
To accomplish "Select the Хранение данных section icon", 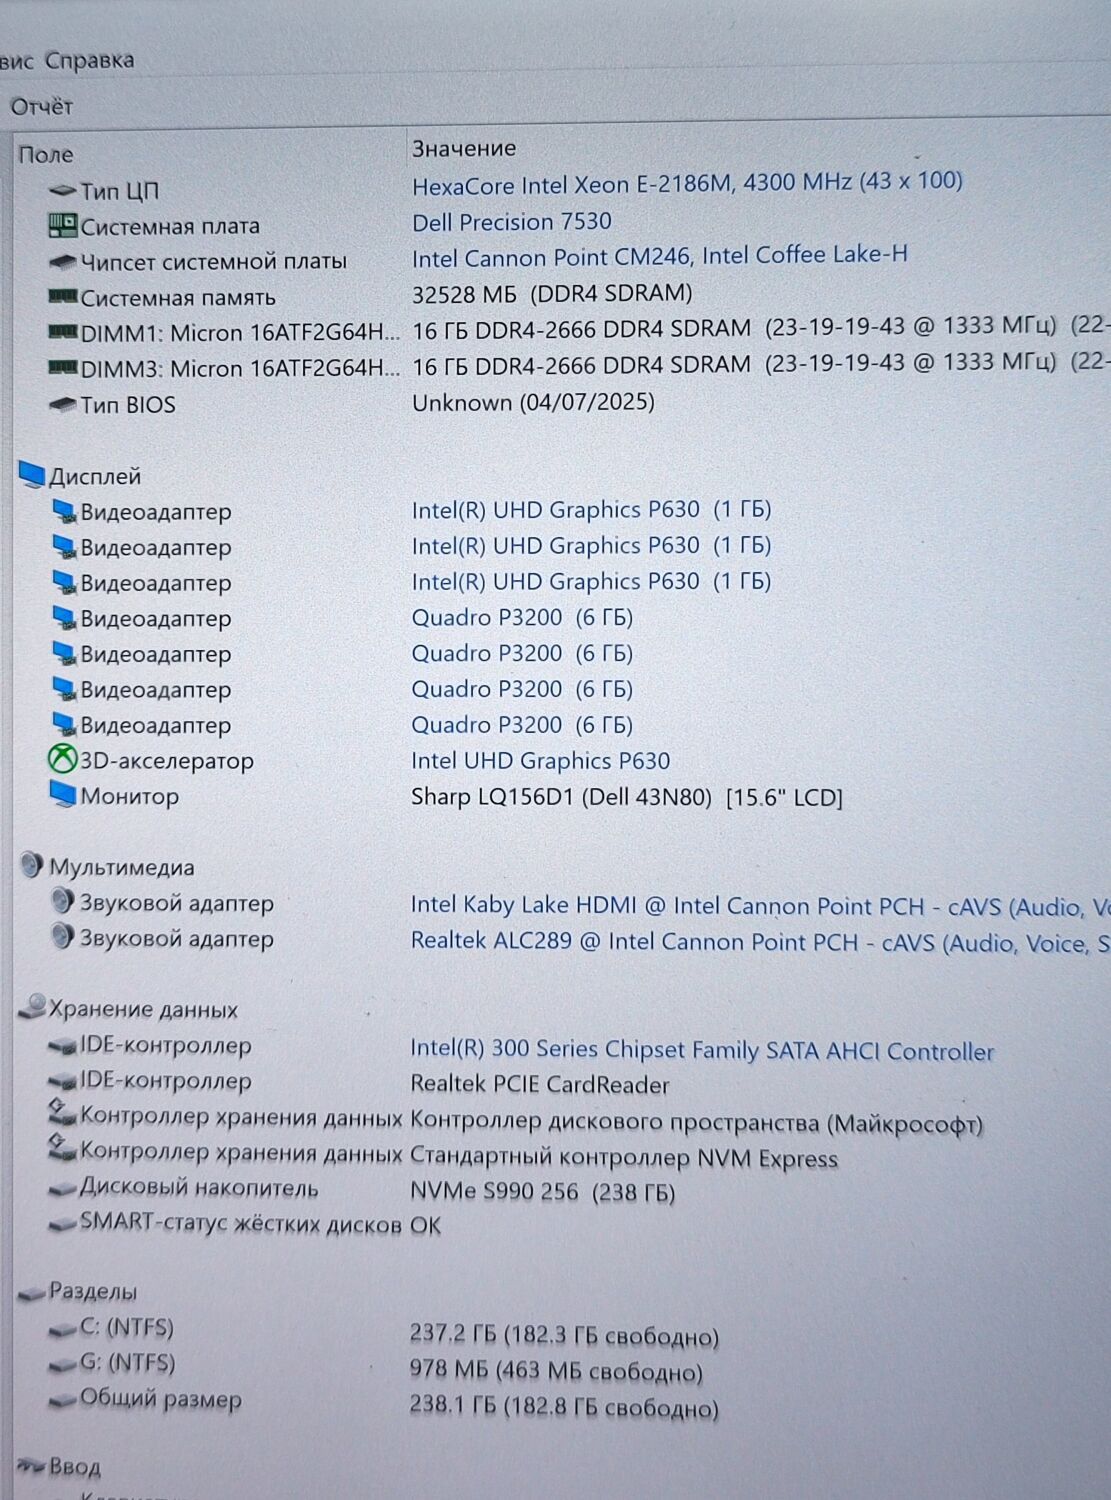I will coord(32,1007).
